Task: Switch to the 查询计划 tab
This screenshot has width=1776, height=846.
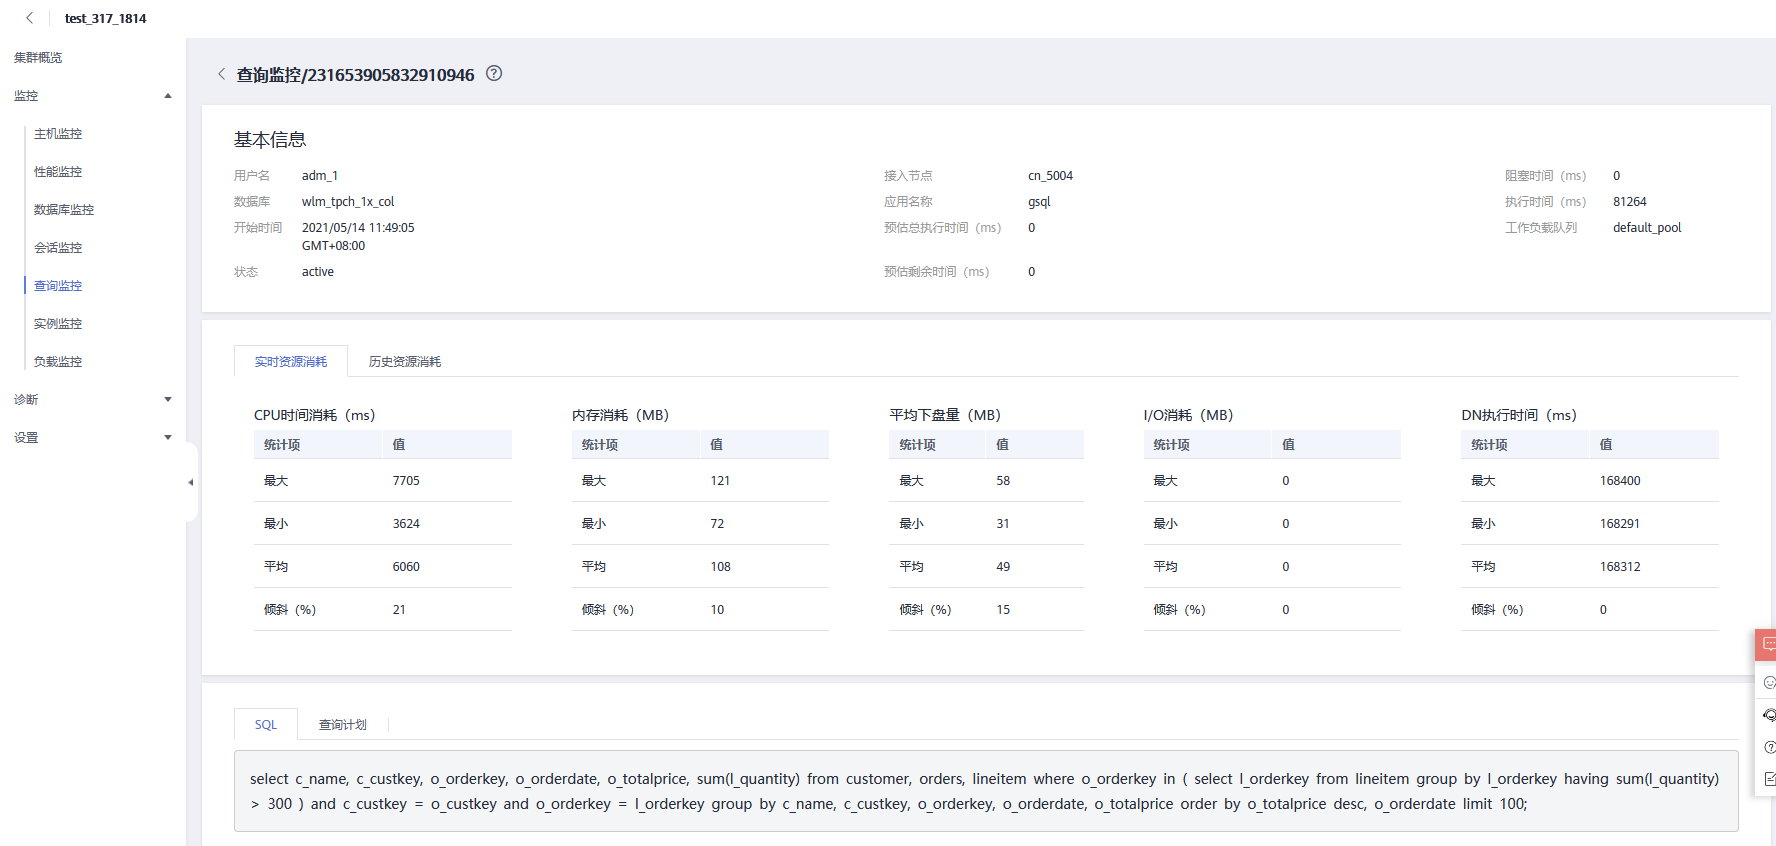Action: pos(343,725)
